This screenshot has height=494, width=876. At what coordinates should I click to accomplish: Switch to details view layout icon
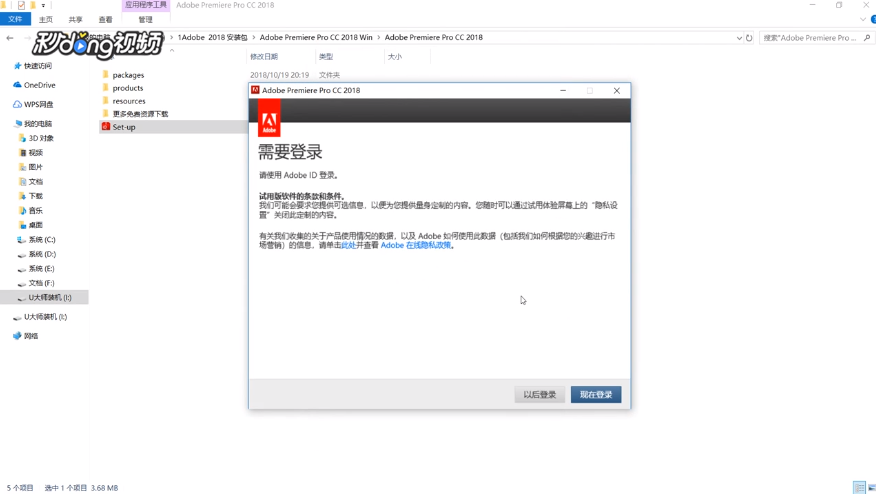click(859, 488)
